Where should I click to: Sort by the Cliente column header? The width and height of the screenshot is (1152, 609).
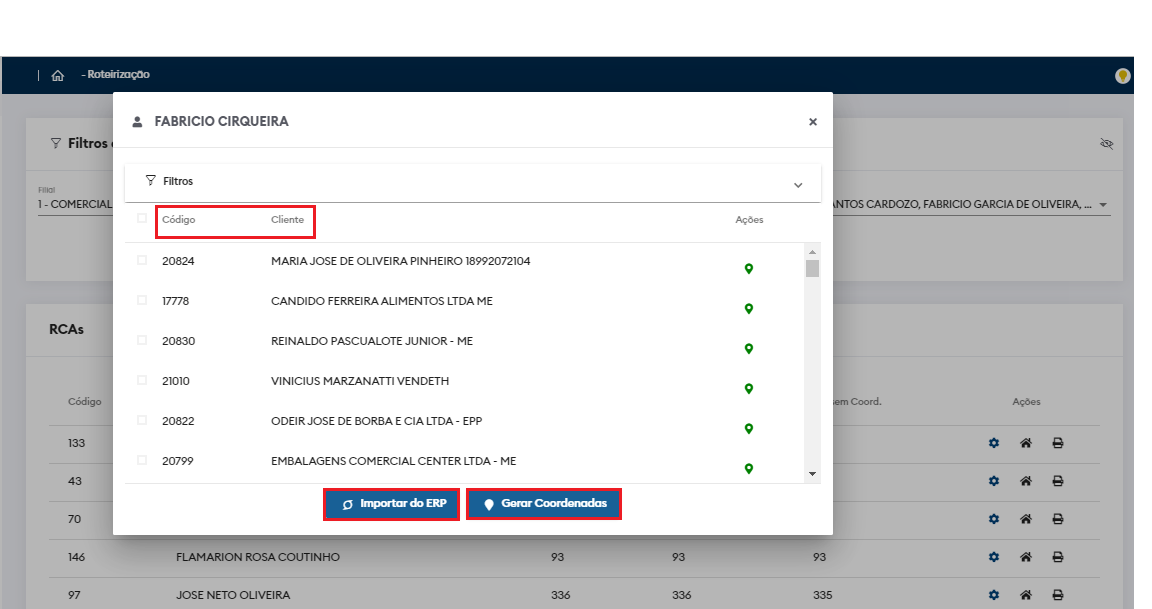point(287,219)
